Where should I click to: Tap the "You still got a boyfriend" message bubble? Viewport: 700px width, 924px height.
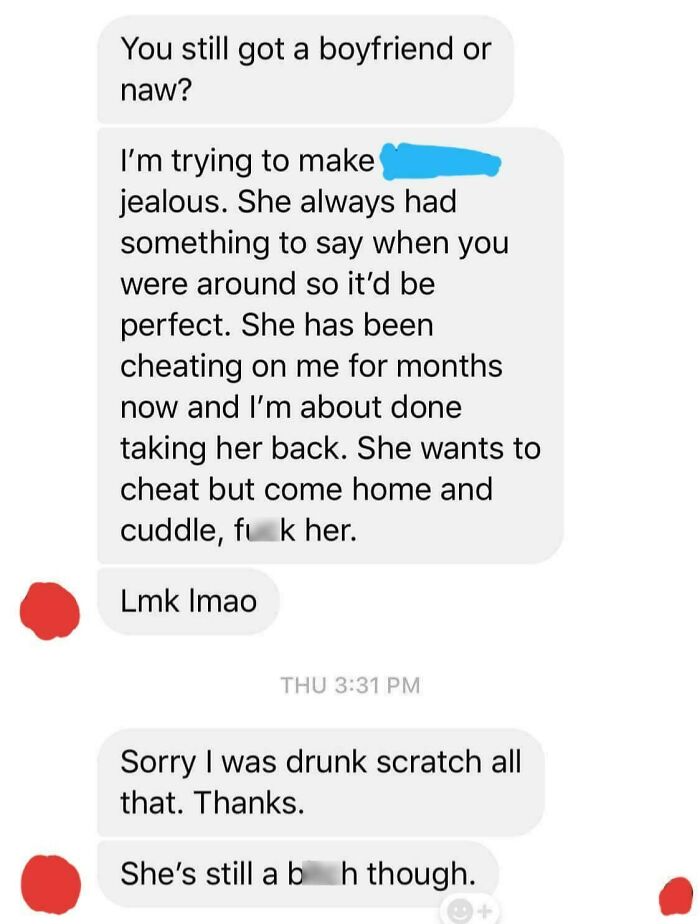point(305,69)
